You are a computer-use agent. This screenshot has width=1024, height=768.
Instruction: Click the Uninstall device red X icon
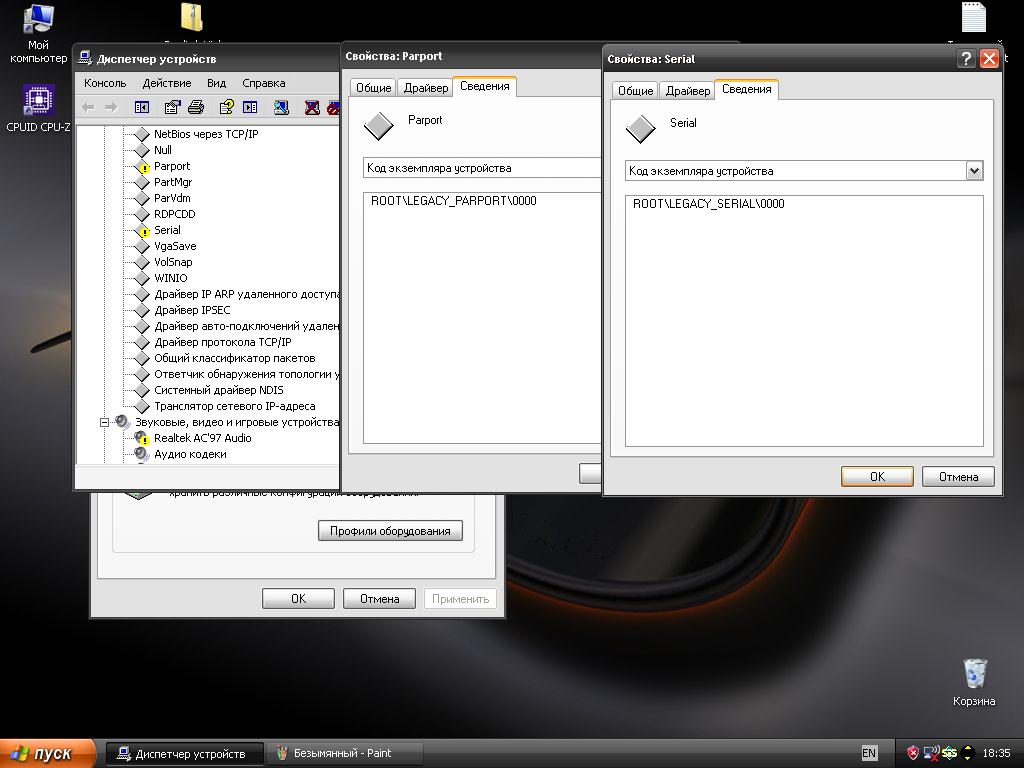[312, 107]
